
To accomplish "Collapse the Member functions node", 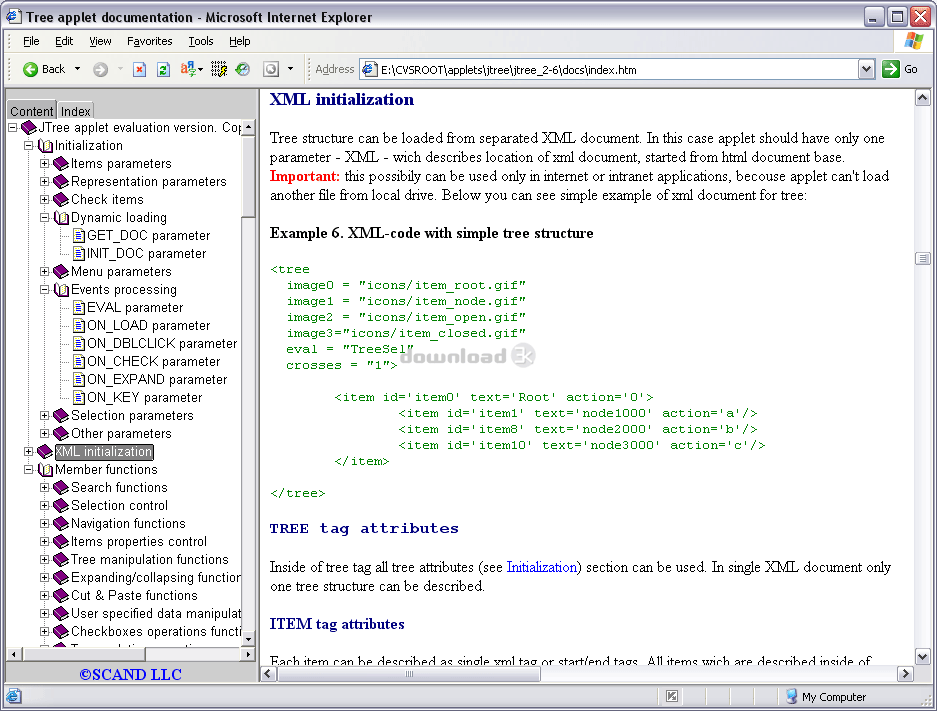I will pyautogui.click(x=29, y=470).
